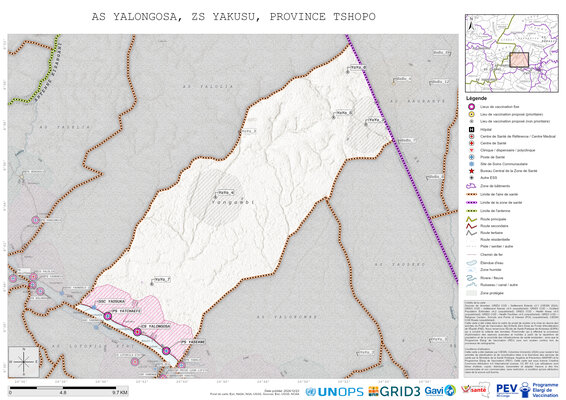Viewport: 566px width, 400px height.
Task: Click the YaYa_6 map label
Action: tap(344, 113)
